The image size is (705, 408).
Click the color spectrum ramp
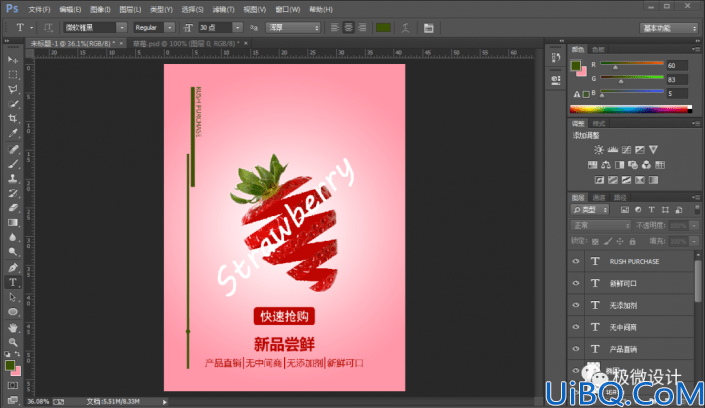pyautogui.click(x=631, y=109)
